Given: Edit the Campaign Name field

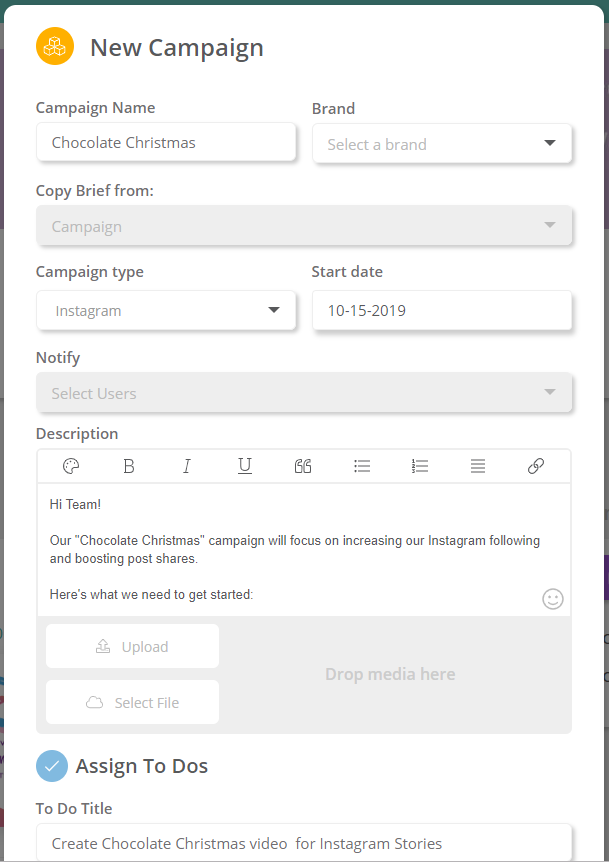Looking at the screenshot, I should 166,142.
